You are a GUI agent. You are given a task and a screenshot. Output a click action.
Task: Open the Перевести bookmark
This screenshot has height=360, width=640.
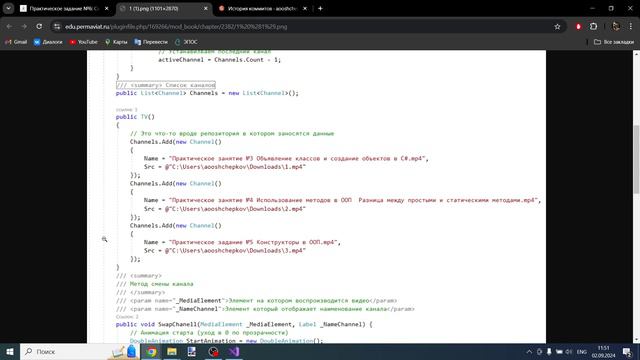pyautogui.click(x=151, y=42)
